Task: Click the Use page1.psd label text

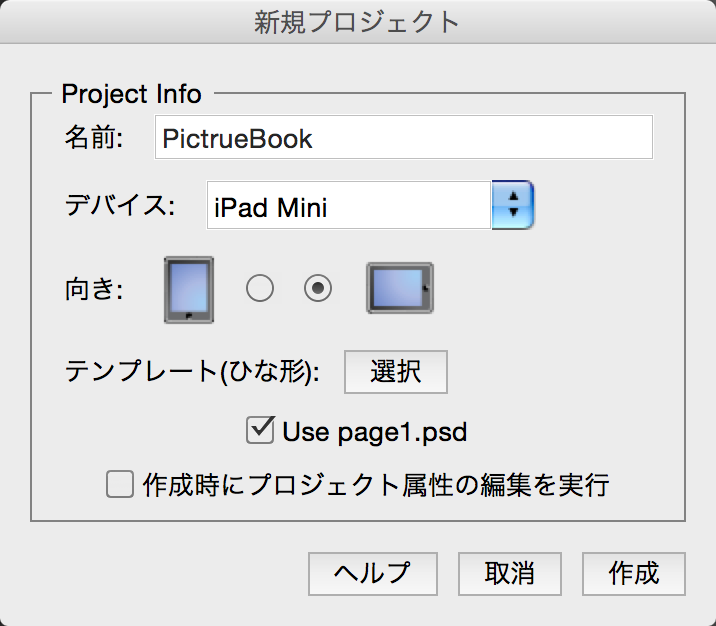Action: [375, 431]
